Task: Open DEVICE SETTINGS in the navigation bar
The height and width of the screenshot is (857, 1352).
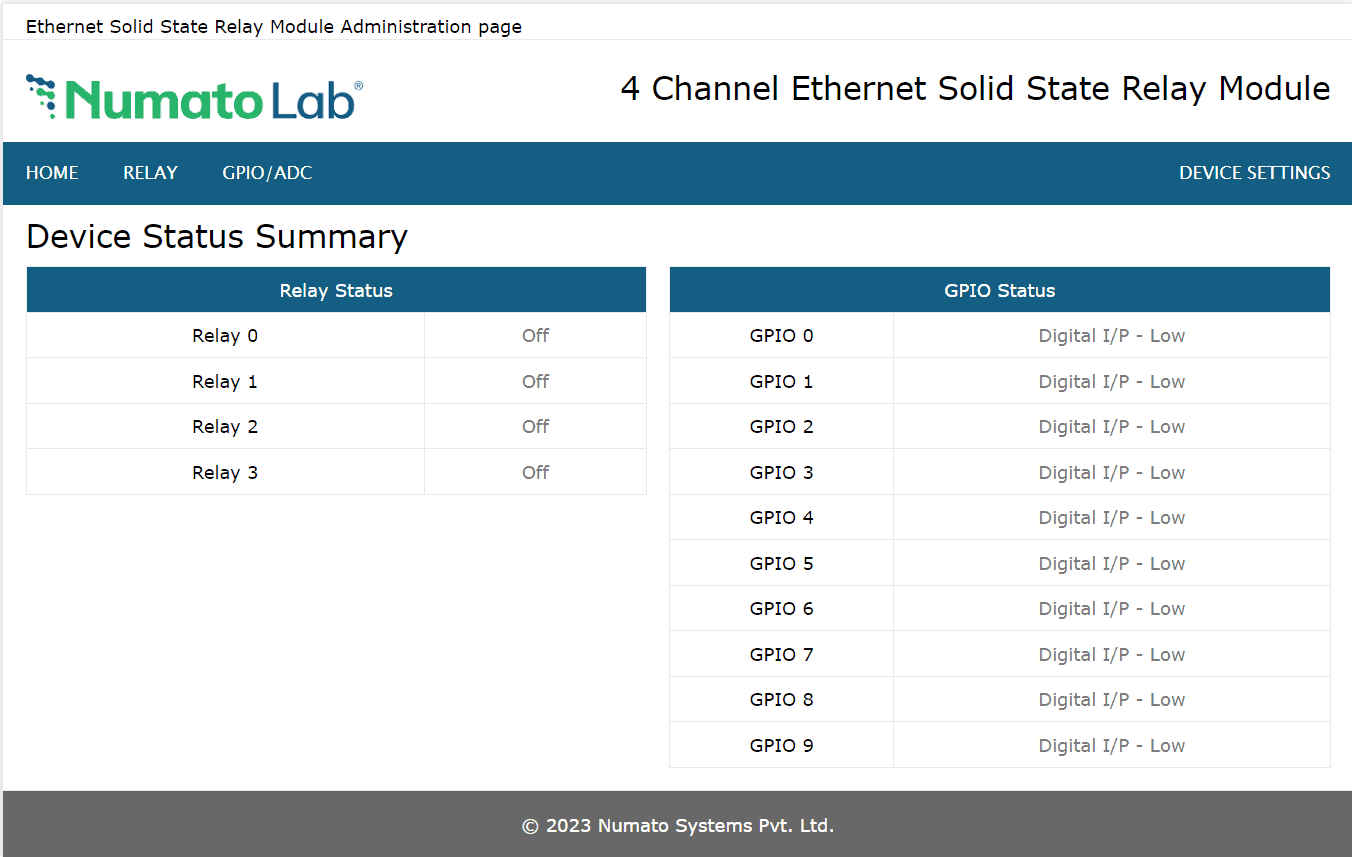Action: pos(1254,173)
